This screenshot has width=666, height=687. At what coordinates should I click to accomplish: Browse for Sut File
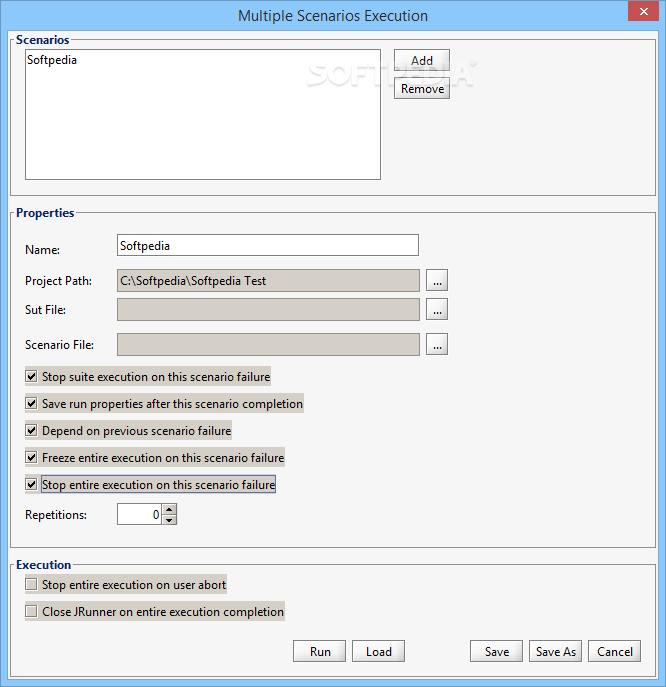(x=437, y=309)
